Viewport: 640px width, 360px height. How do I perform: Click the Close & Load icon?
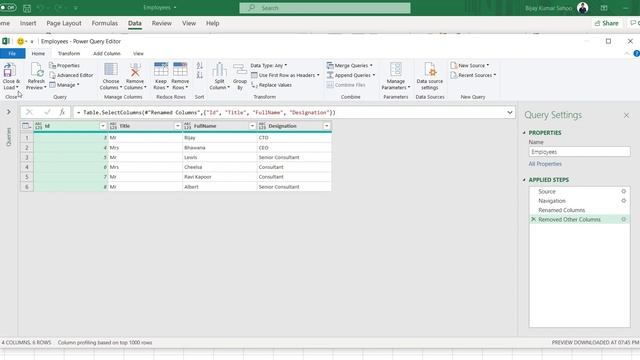coord(10,70)
